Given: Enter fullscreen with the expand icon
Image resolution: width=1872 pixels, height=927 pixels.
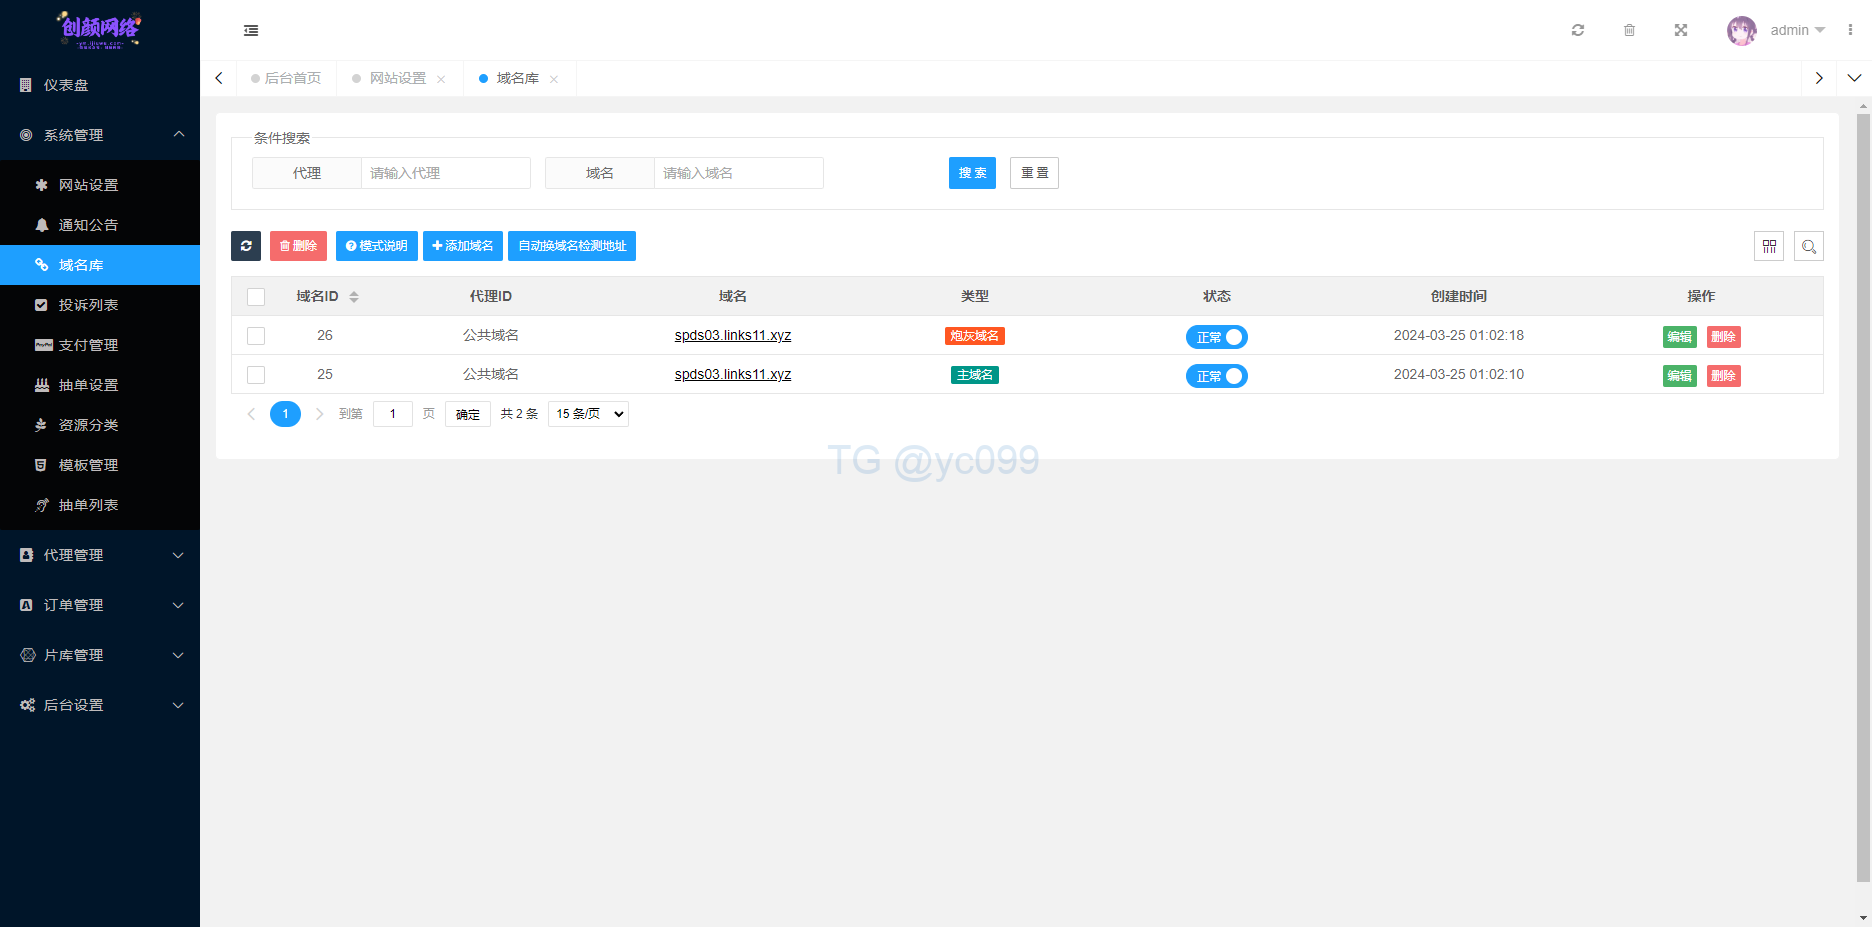Looking at the screenshot, I should tap(1681, 30).
